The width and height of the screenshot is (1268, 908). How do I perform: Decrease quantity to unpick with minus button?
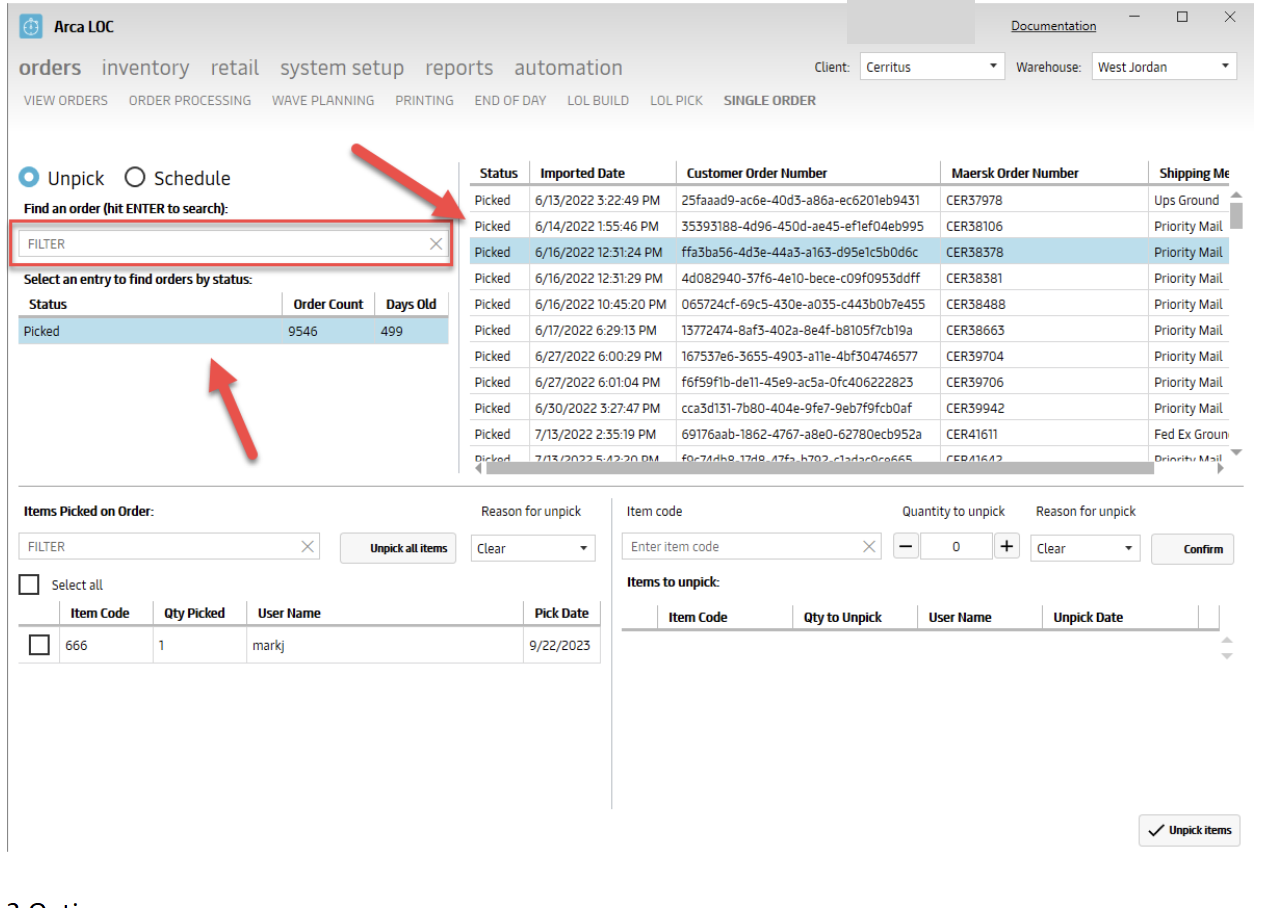click(x=906, y=547)
